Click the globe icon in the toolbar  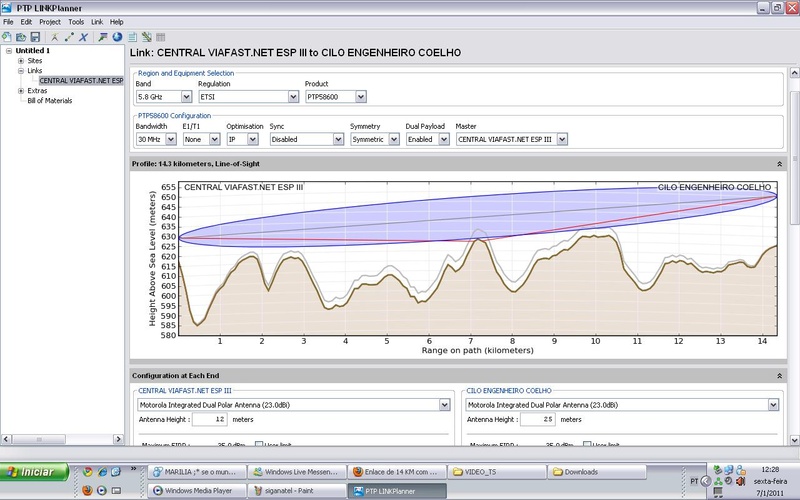coord(117,37)
